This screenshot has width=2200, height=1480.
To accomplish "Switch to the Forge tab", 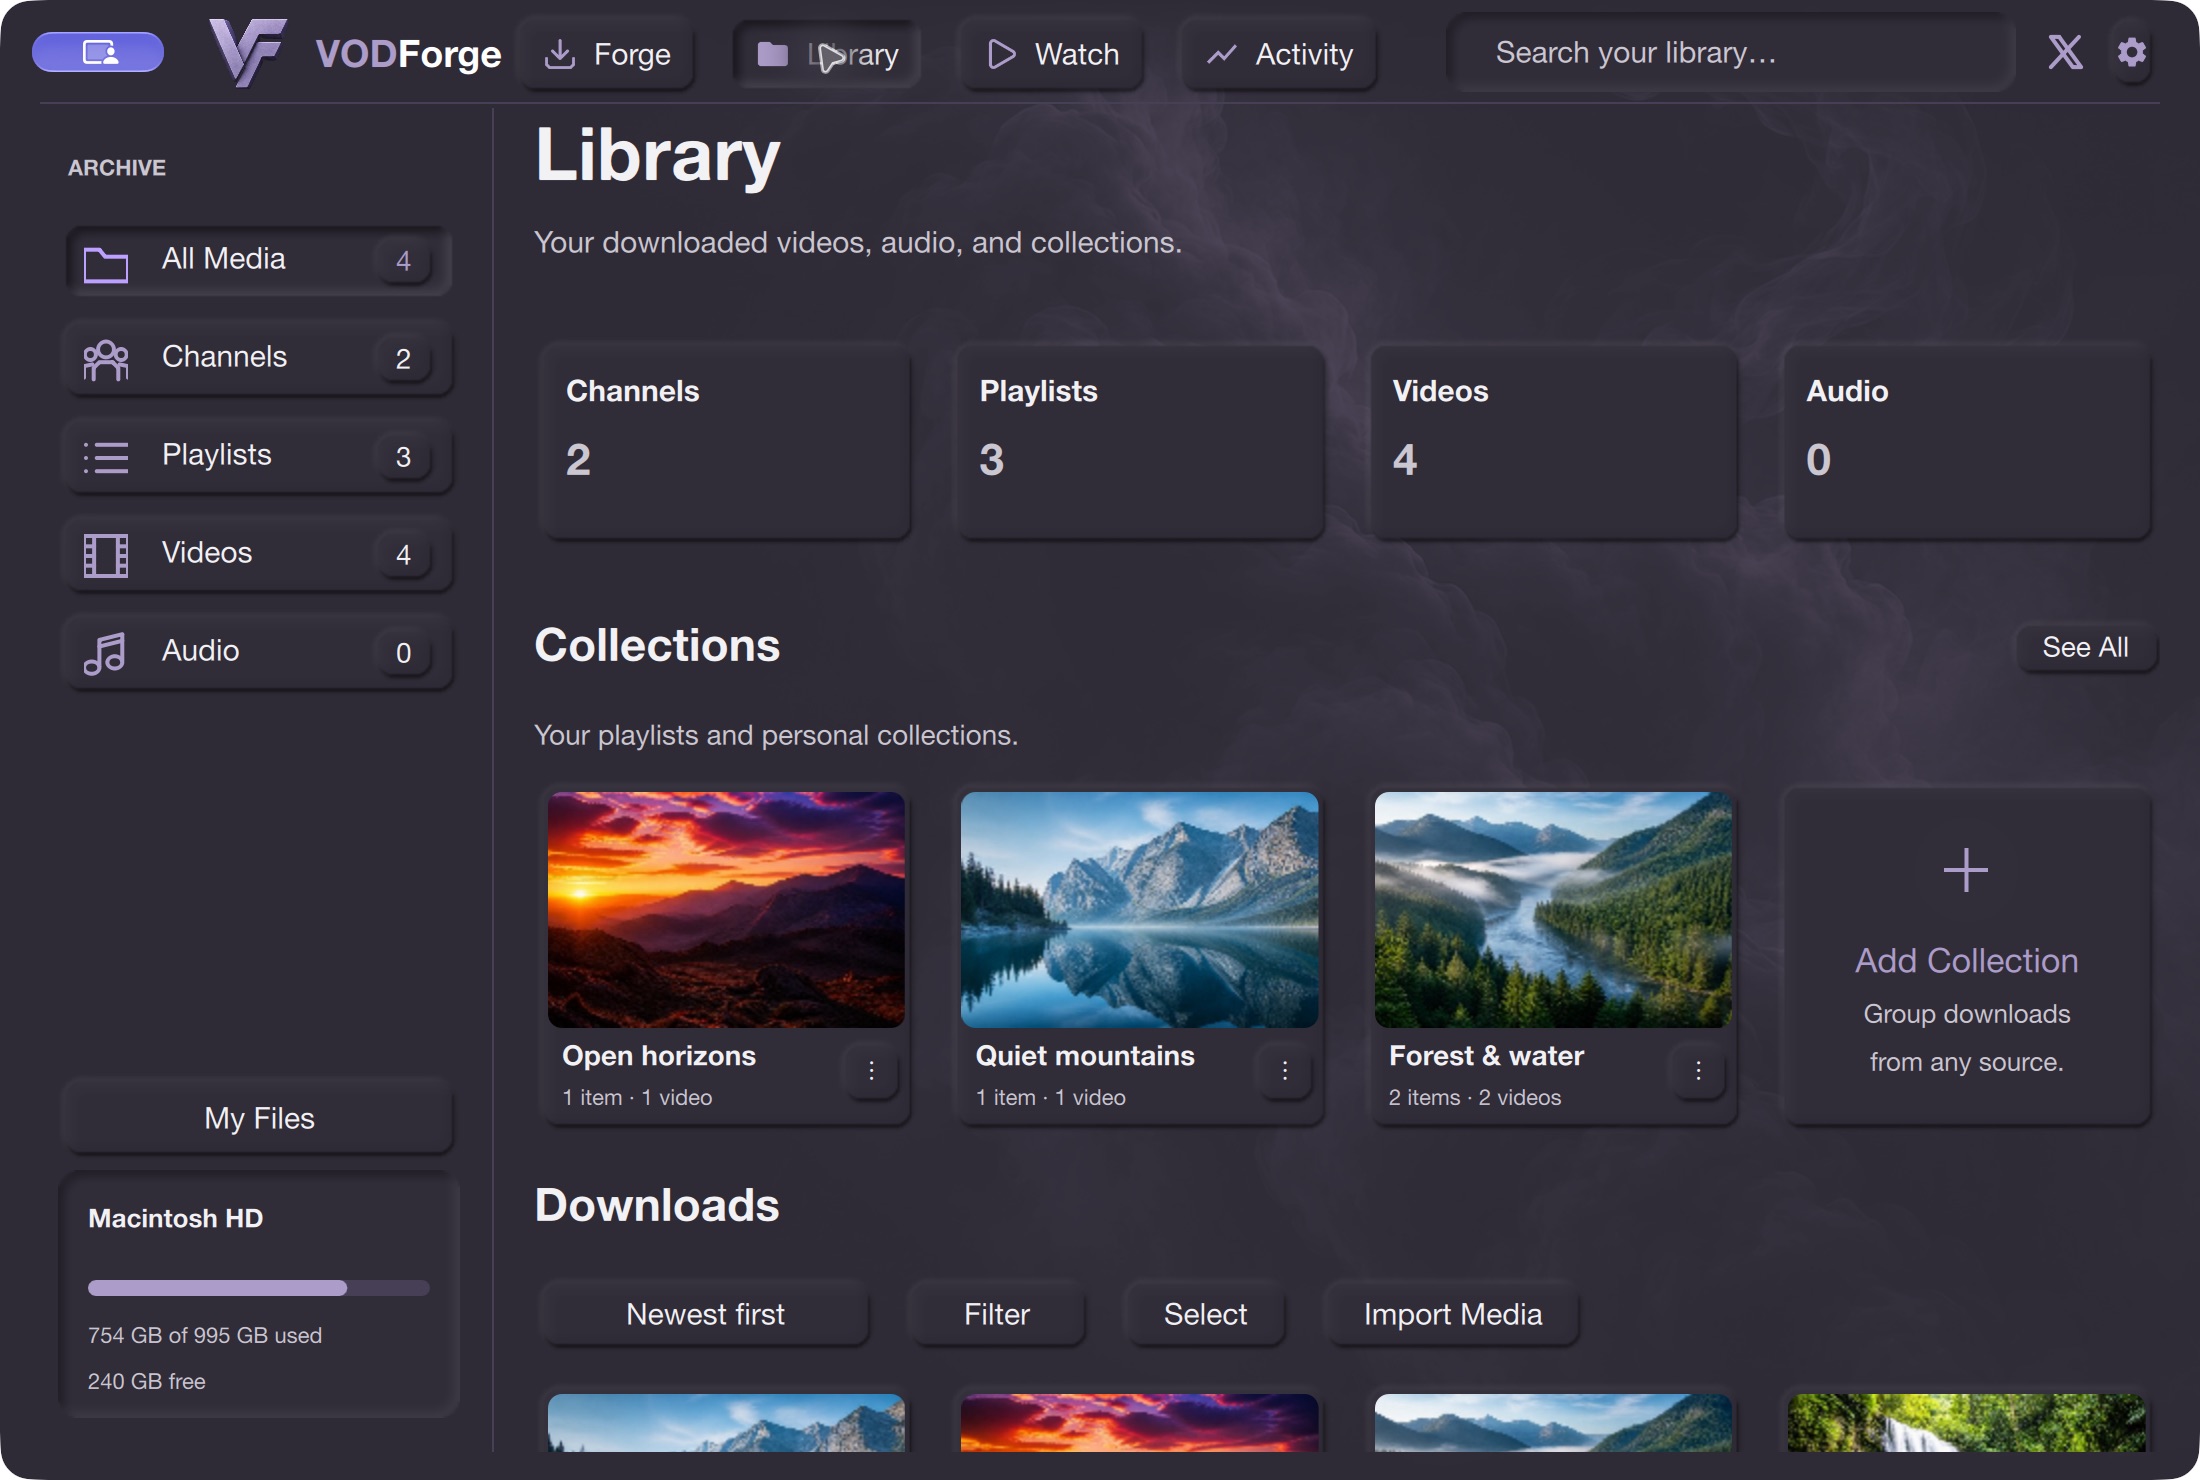I will coord(606,54).
